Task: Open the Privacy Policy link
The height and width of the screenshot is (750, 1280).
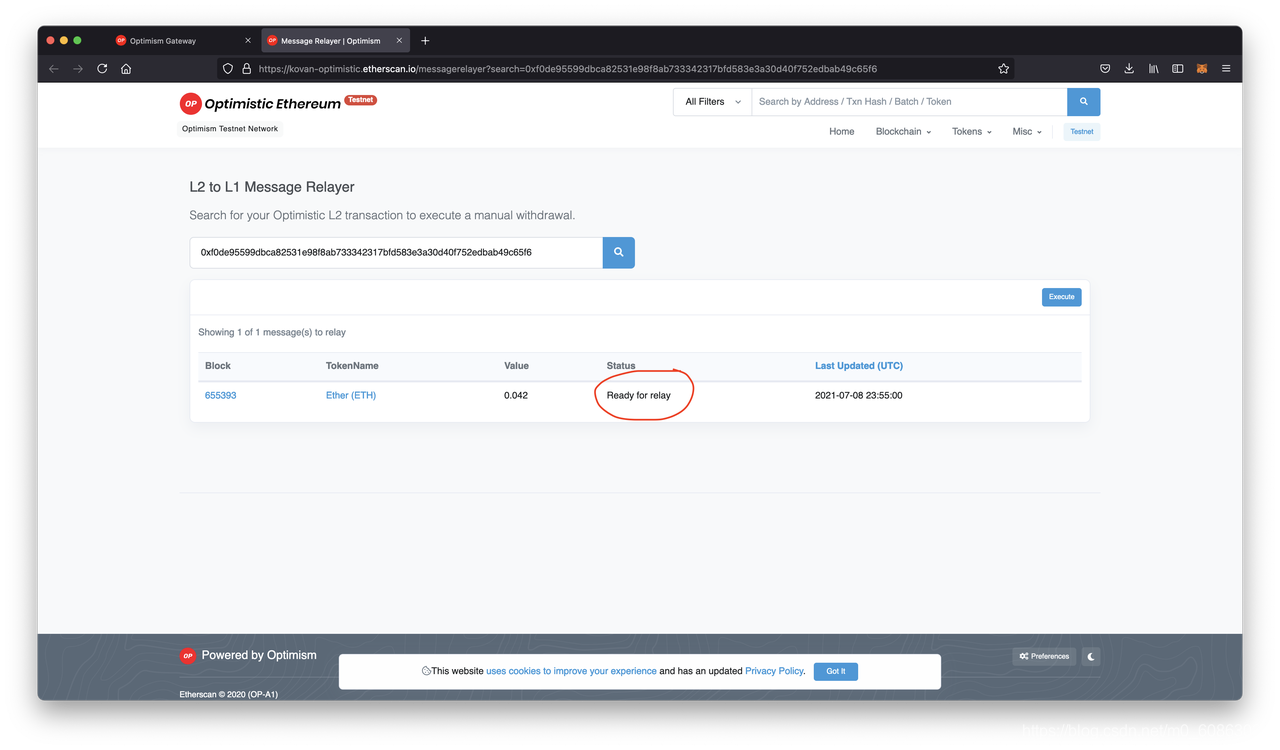Action: click(x=774, y=671)
